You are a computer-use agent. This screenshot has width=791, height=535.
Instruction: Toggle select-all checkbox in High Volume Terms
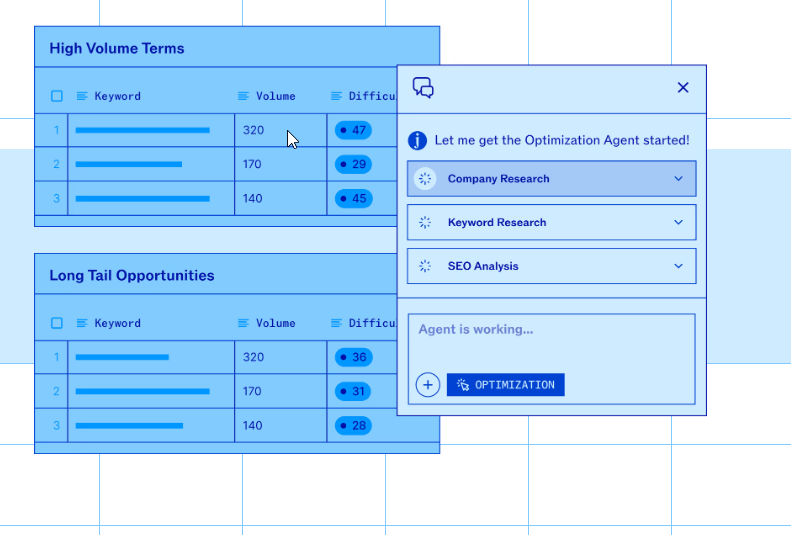click(x=57, y=96)
